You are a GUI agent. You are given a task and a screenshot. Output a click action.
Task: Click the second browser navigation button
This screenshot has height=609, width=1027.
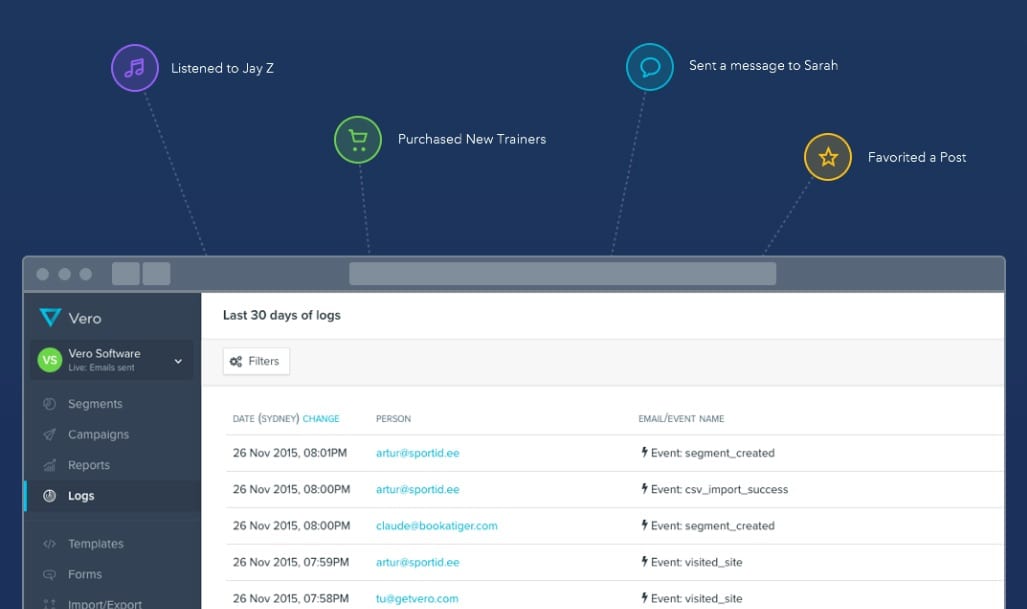(x=157, y=274)
